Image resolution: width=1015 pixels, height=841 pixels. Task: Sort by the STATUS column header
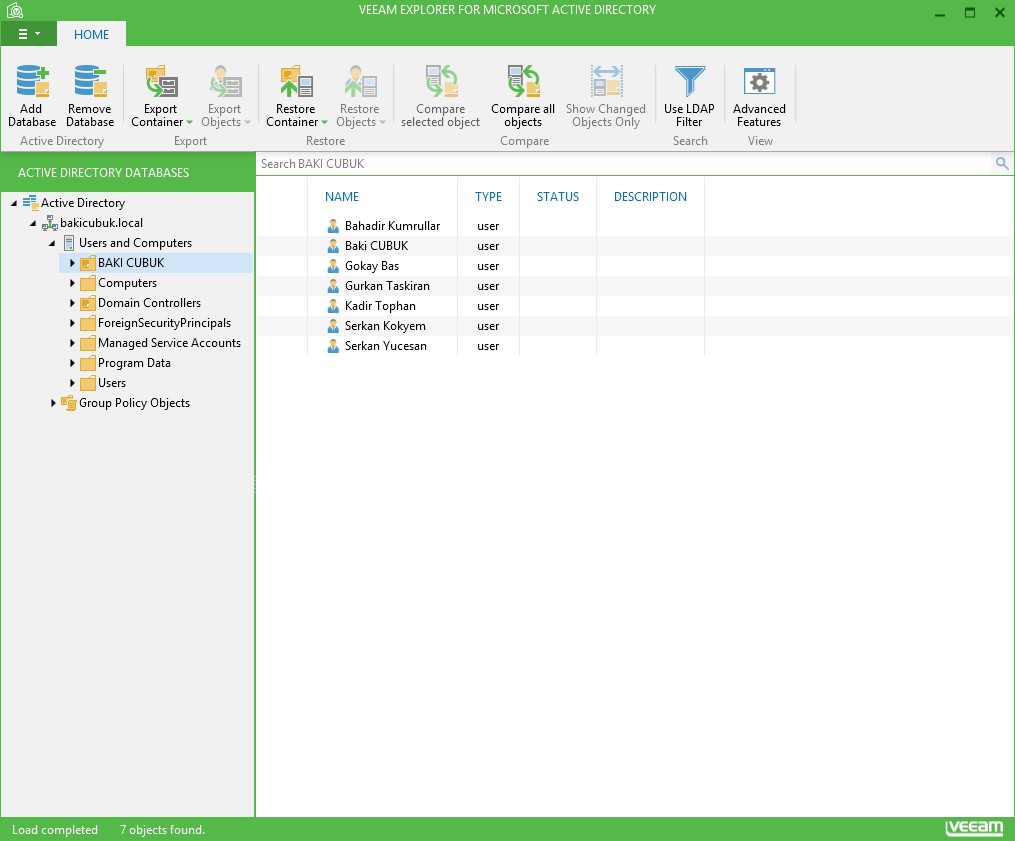point(558,197)
